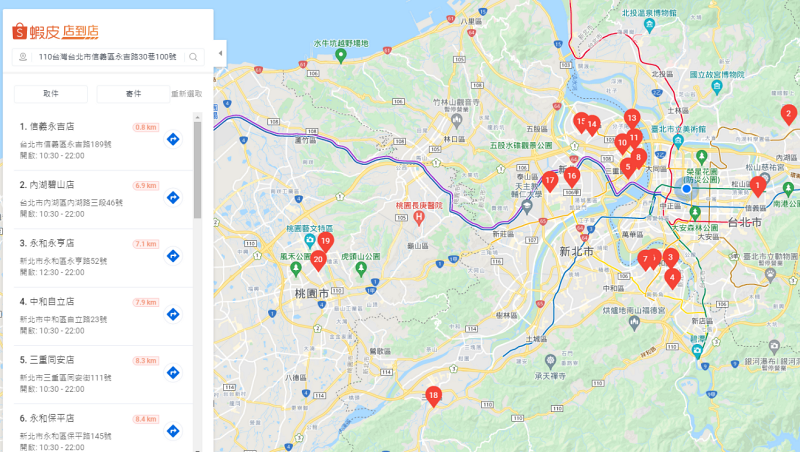Get directions to 內湖碧山店

click(x=173, y=197)
